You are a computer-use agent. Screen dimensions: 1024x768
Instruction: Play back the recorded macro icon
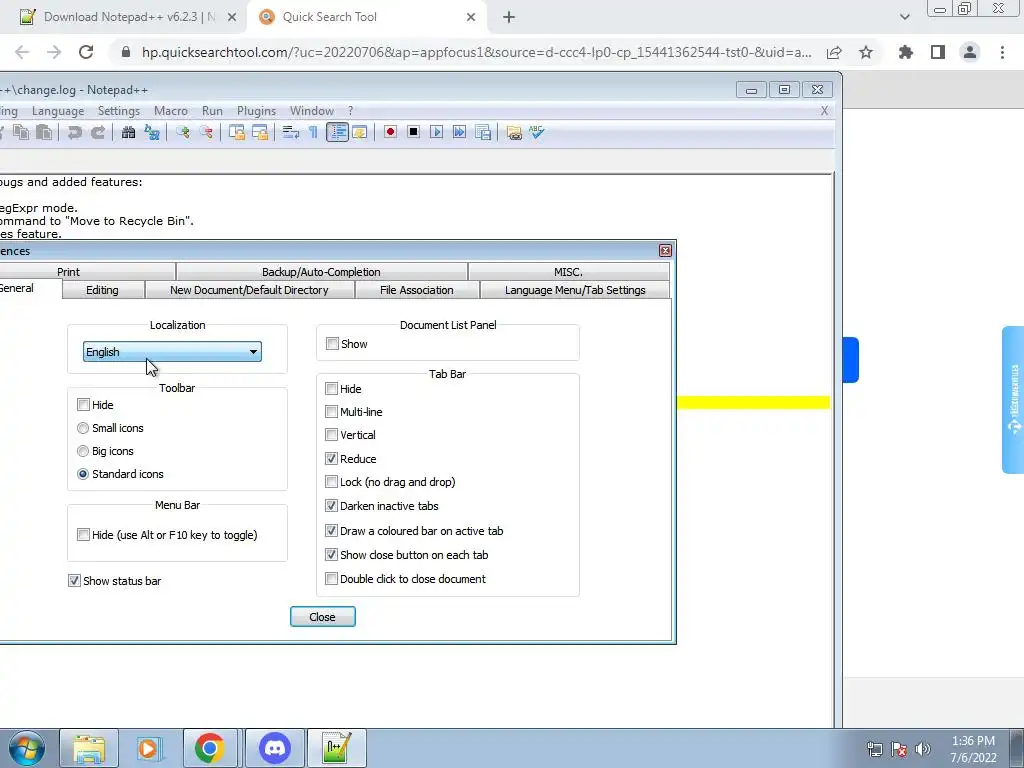click(x=436, y=133)
